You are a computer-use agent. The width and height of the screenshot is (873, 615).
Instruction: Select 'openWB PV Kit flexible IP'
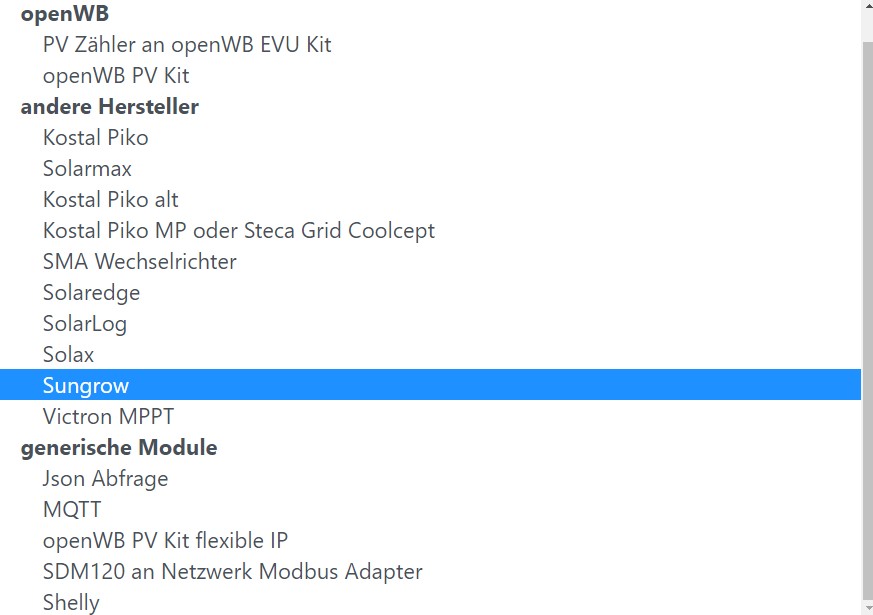(166, 541)
